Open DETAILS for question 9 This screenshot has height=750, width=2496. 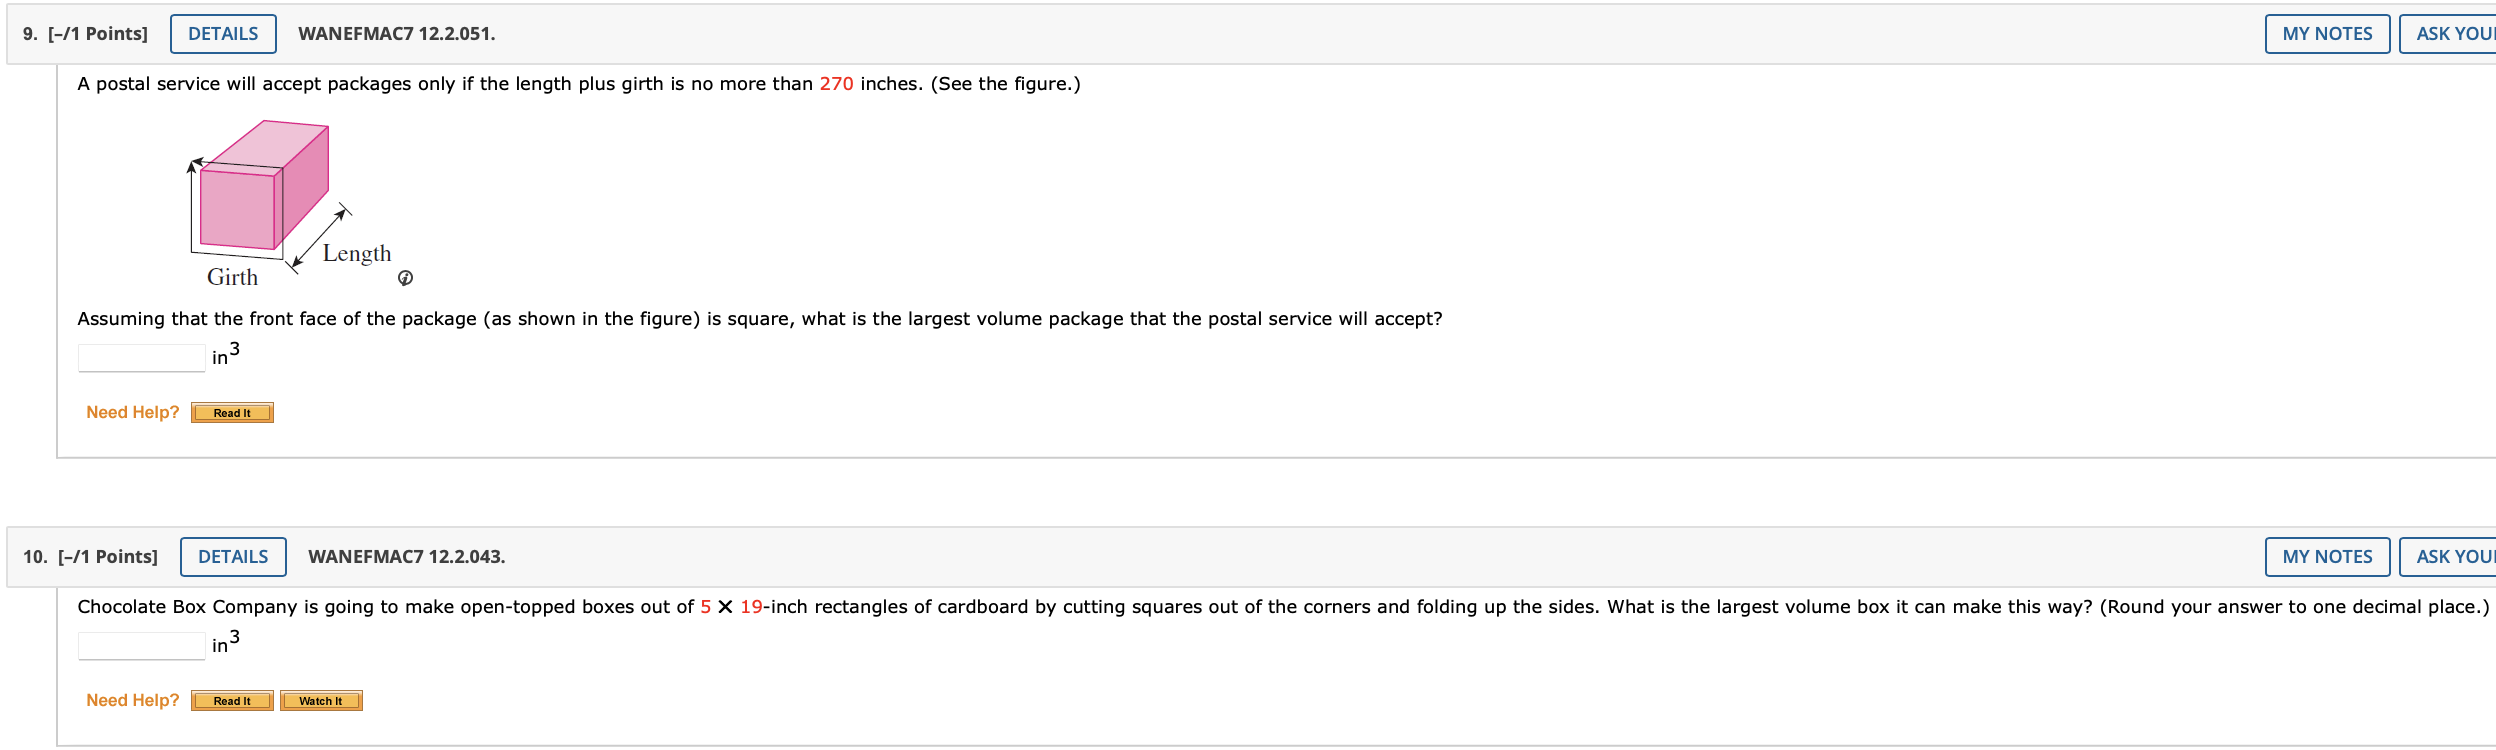(x=222, y=33)
